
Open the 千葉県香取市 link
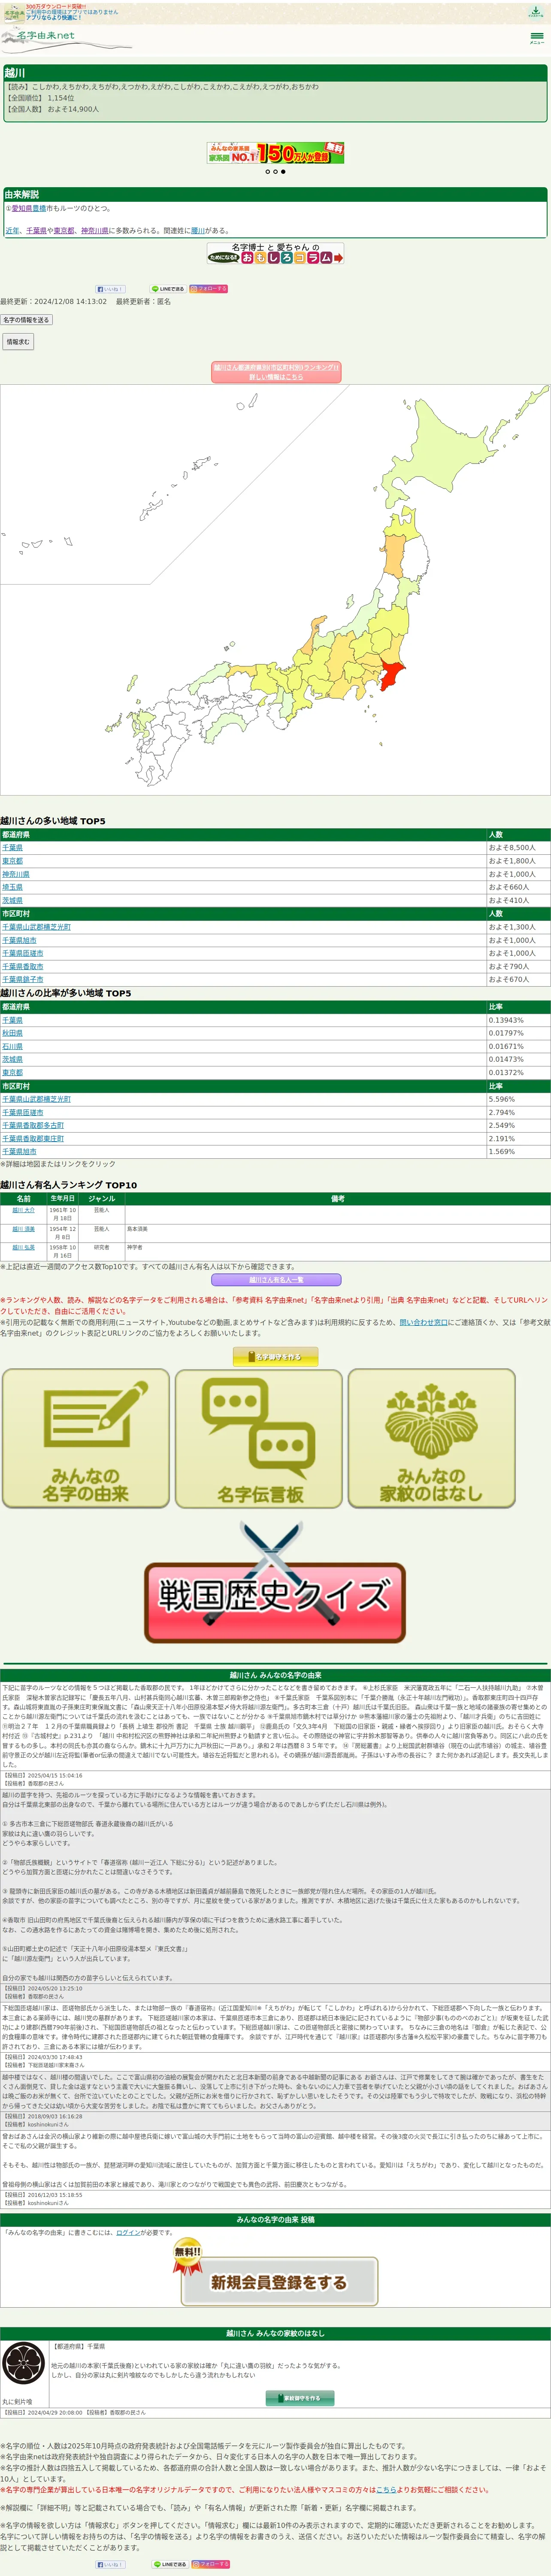click(23, 966)
